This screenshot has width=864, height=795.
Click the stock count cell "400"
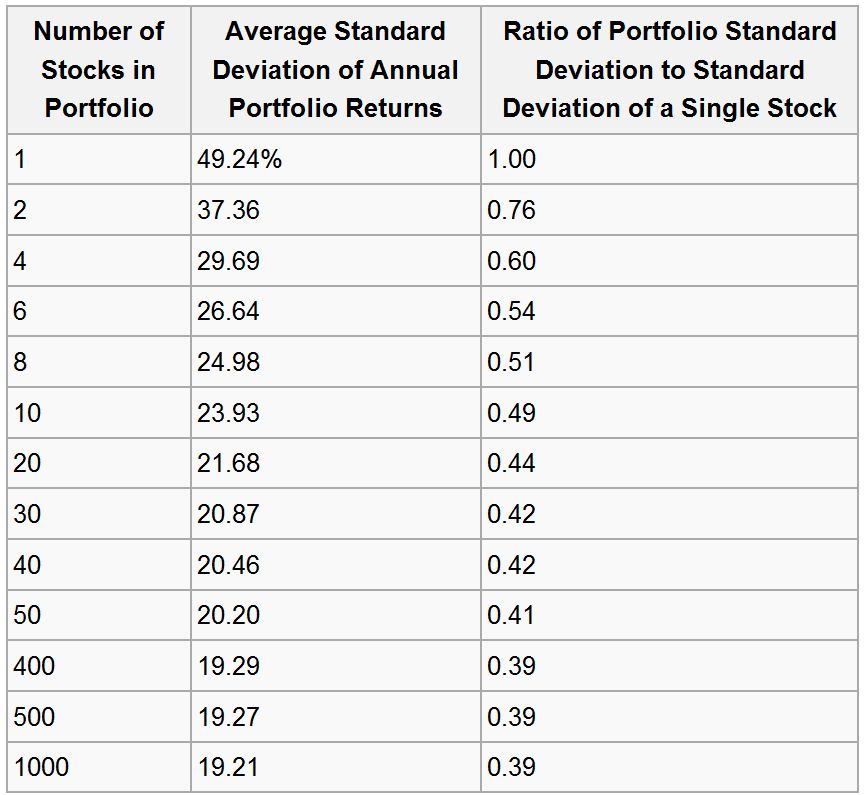[35, 666]
